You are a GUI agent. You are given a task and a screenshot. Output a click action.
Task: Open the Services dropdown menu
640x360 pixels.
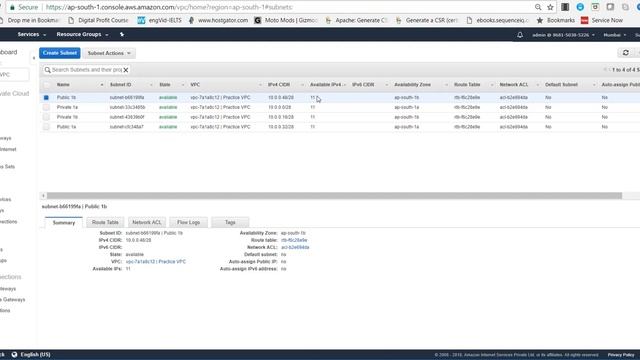click(31, 35)
